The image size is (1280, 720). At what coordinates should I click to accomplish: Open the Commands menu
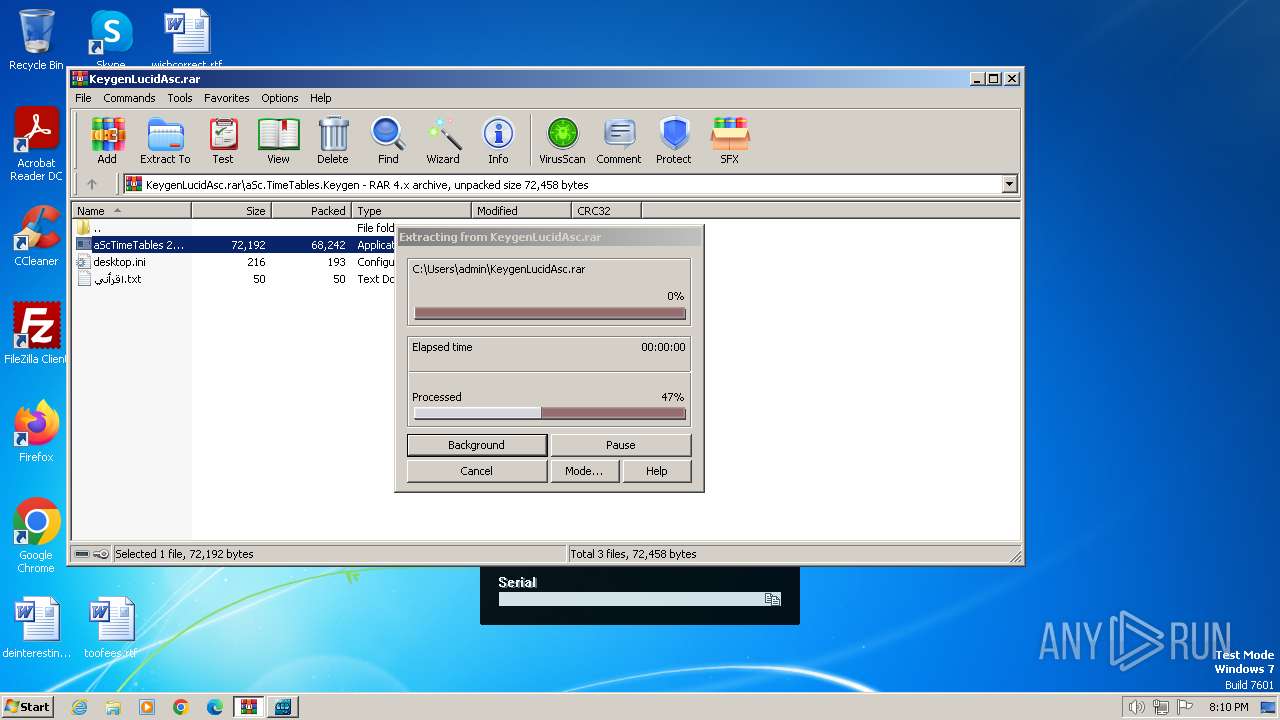point(129,98)
